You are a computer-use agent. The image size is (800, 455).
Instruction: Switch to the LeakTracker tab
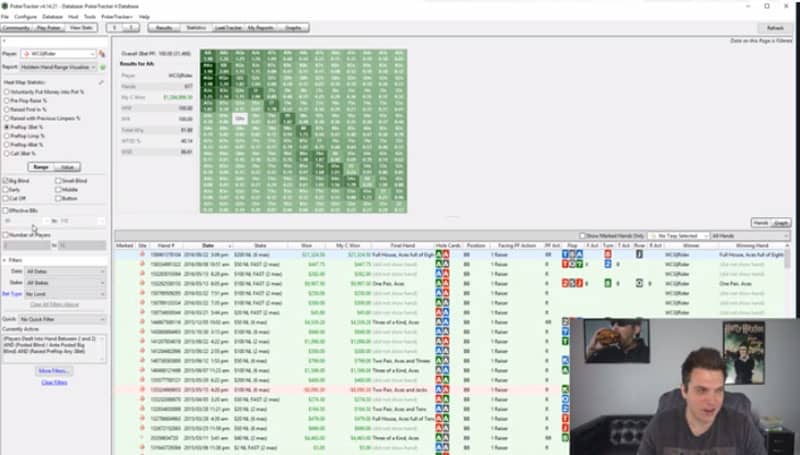[x=228, y=28]
